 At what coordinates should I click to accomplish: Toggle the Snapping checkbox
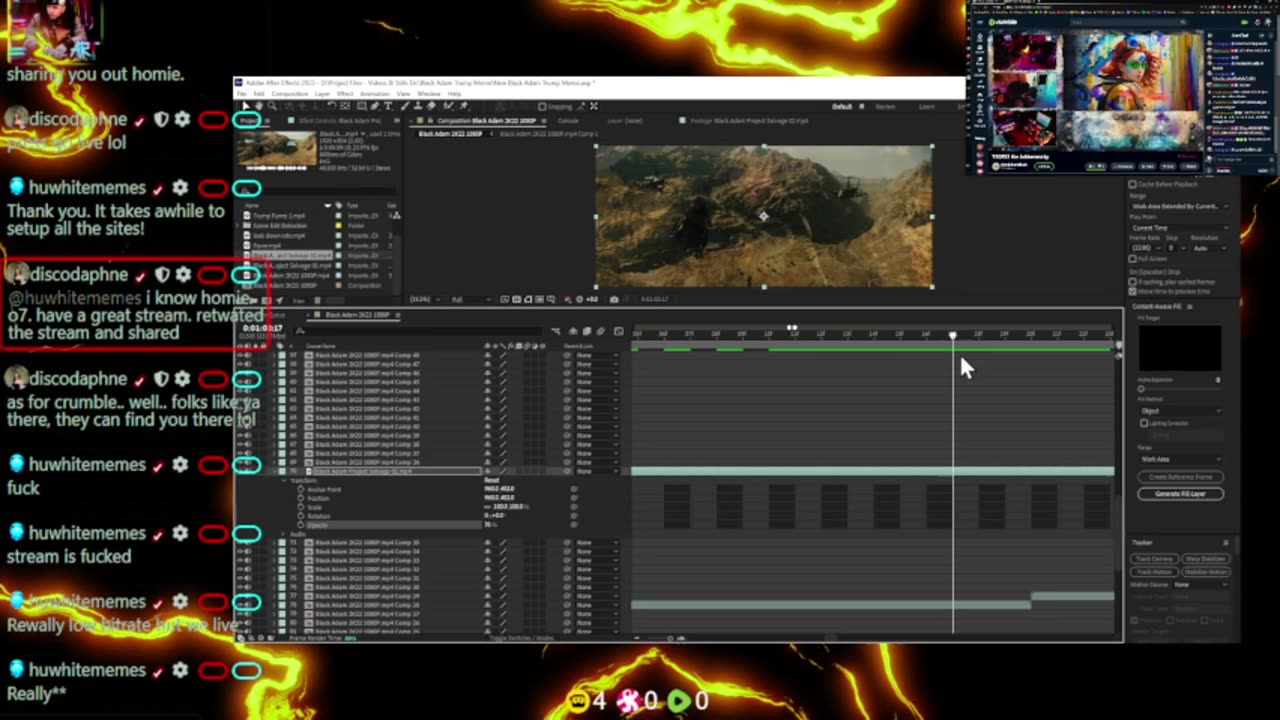coord(542,106)
